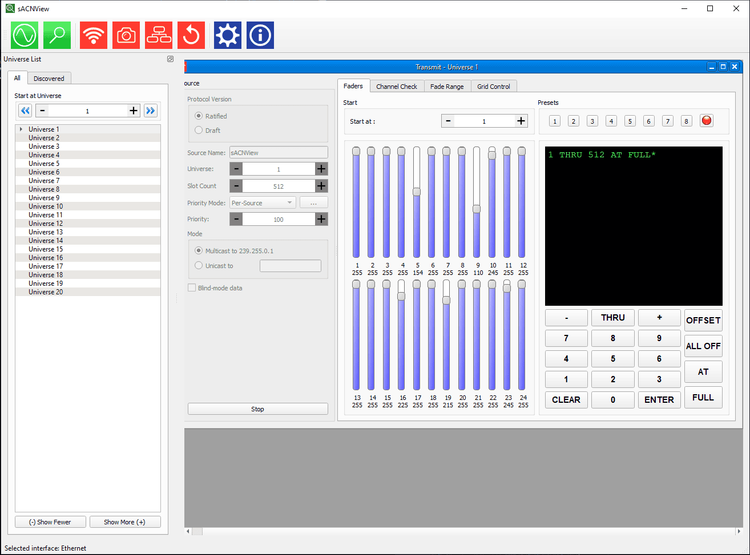Increase the Universe number with plus
750x555 pixels.
point(321,169)
